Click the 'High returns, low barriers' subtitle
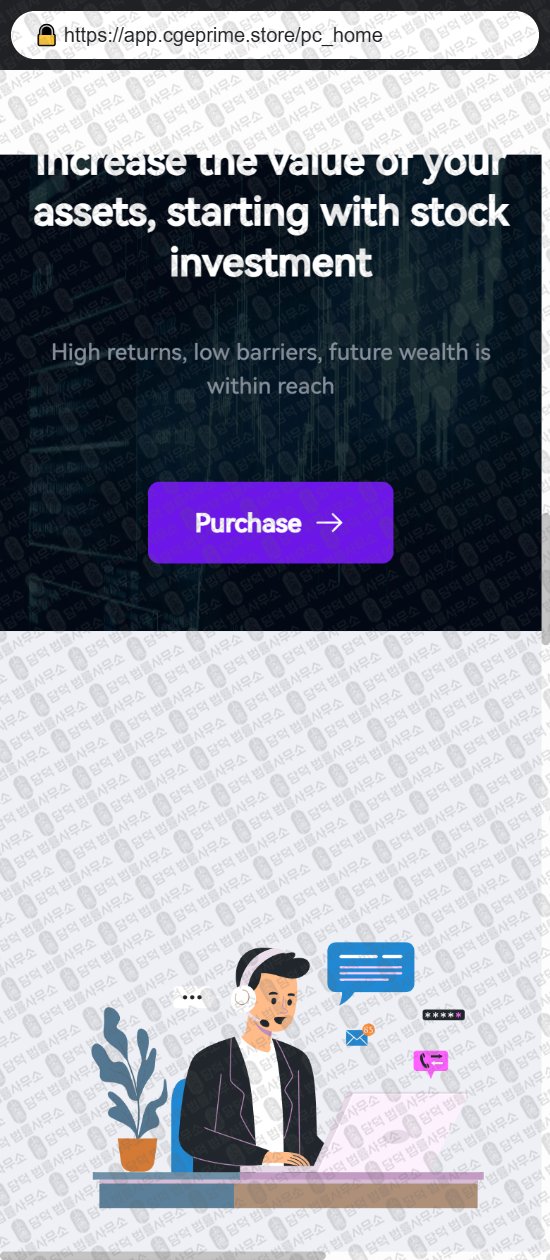Image resolution: width=550 pixels, height=1260 pixels. tap(270, 368)
